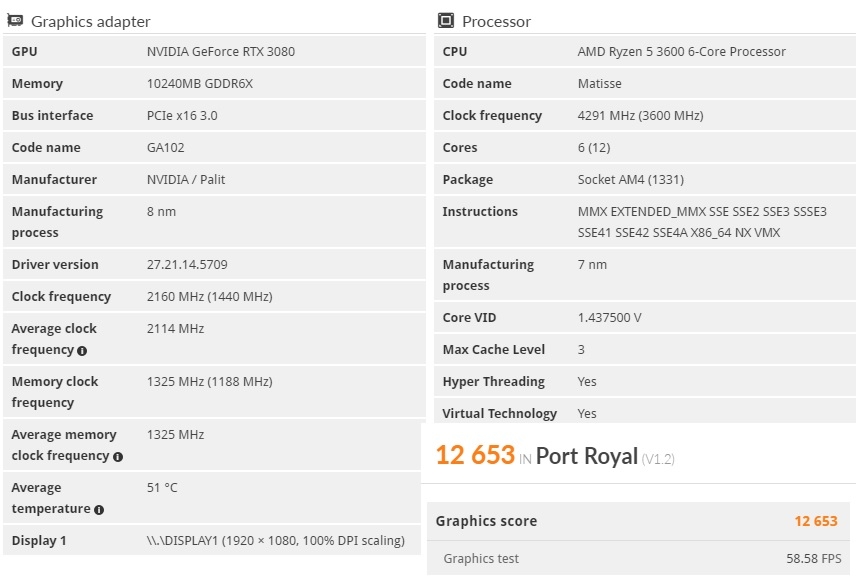Select the Socket AM4 (1331) package value
856x582 pixels.
[631, 180]
